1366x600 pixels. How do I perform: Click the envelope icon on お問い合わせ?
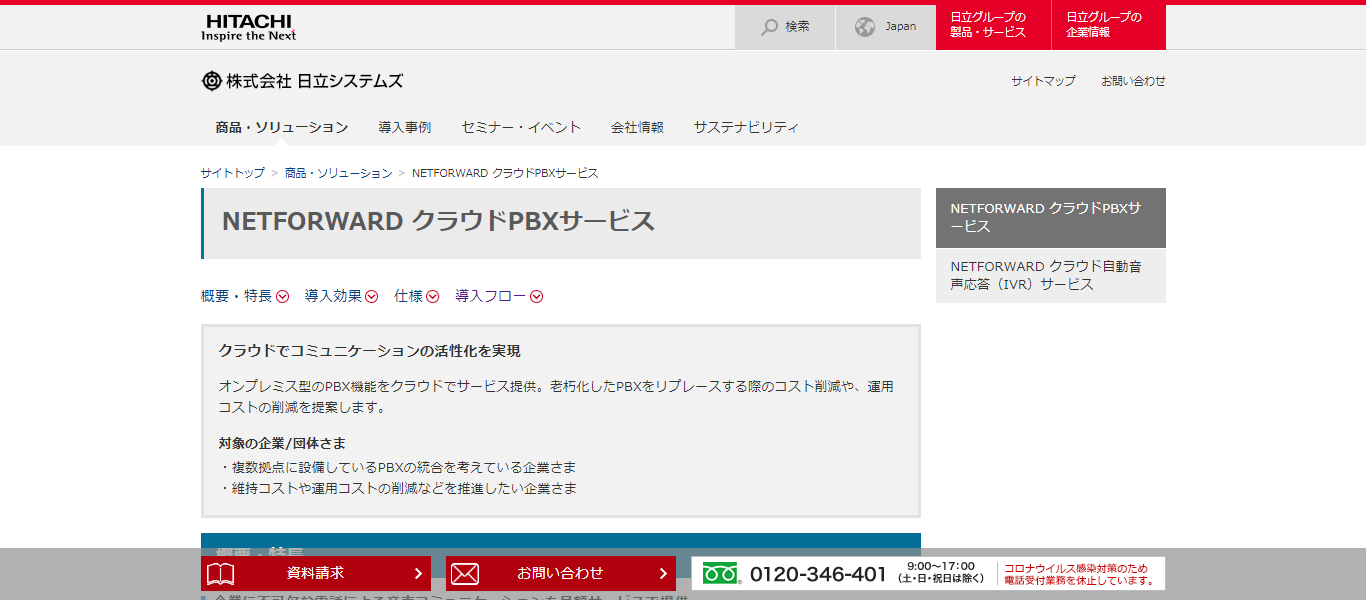click(x=465, y=574)
